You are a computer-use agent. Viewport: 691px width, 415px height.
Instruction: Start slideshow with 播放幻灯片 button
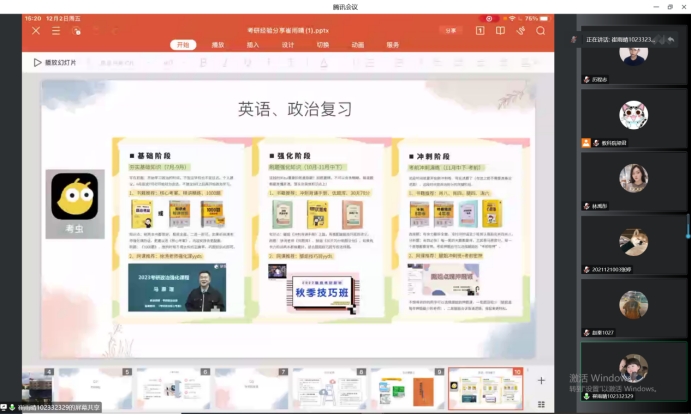pos(55,62)
